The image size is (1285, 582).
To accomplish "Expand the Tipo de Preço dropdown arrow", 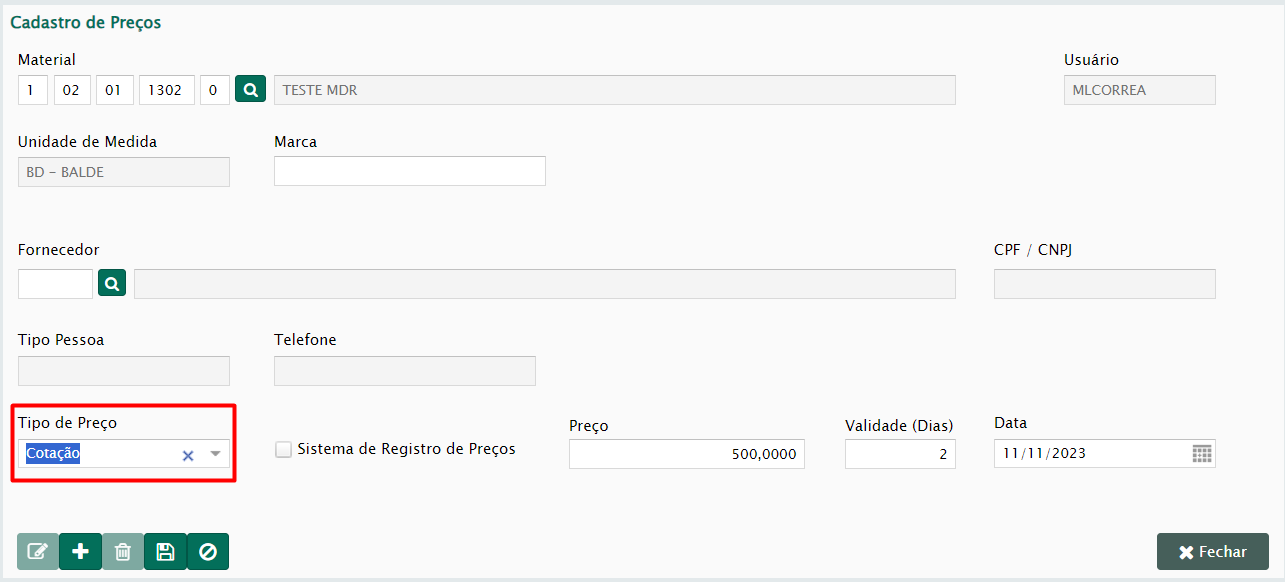I will point(215,454).
